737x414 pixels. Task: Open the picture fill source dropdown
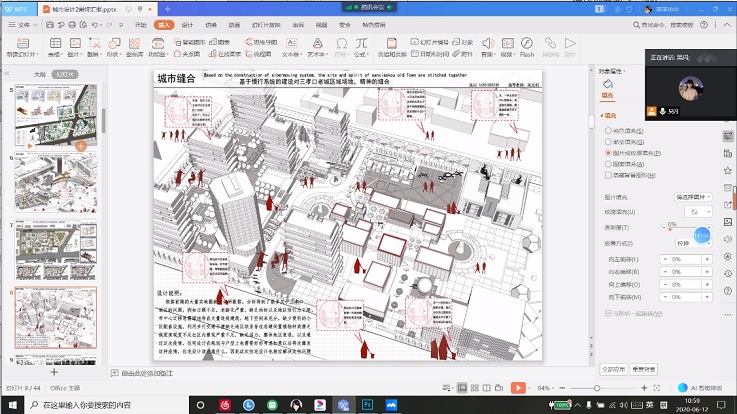tap(693, 197)
